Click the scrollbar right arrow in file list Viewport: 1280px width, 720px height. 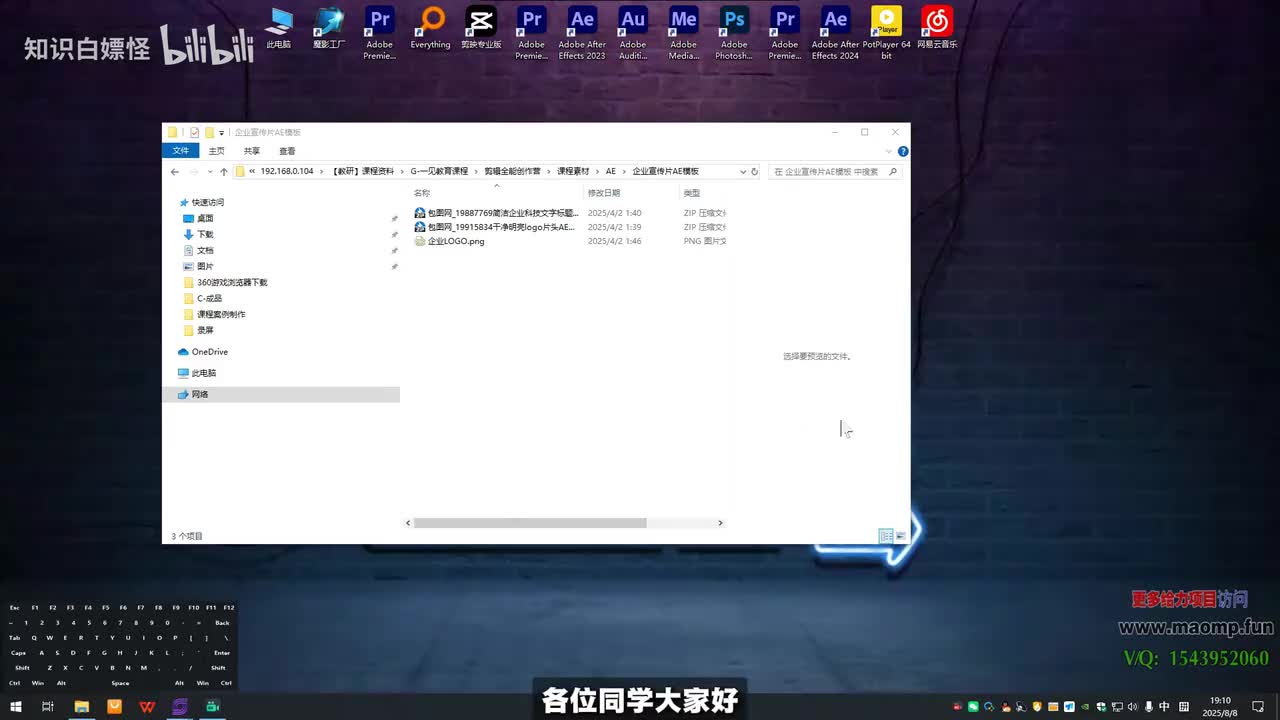tap(720, 523)
